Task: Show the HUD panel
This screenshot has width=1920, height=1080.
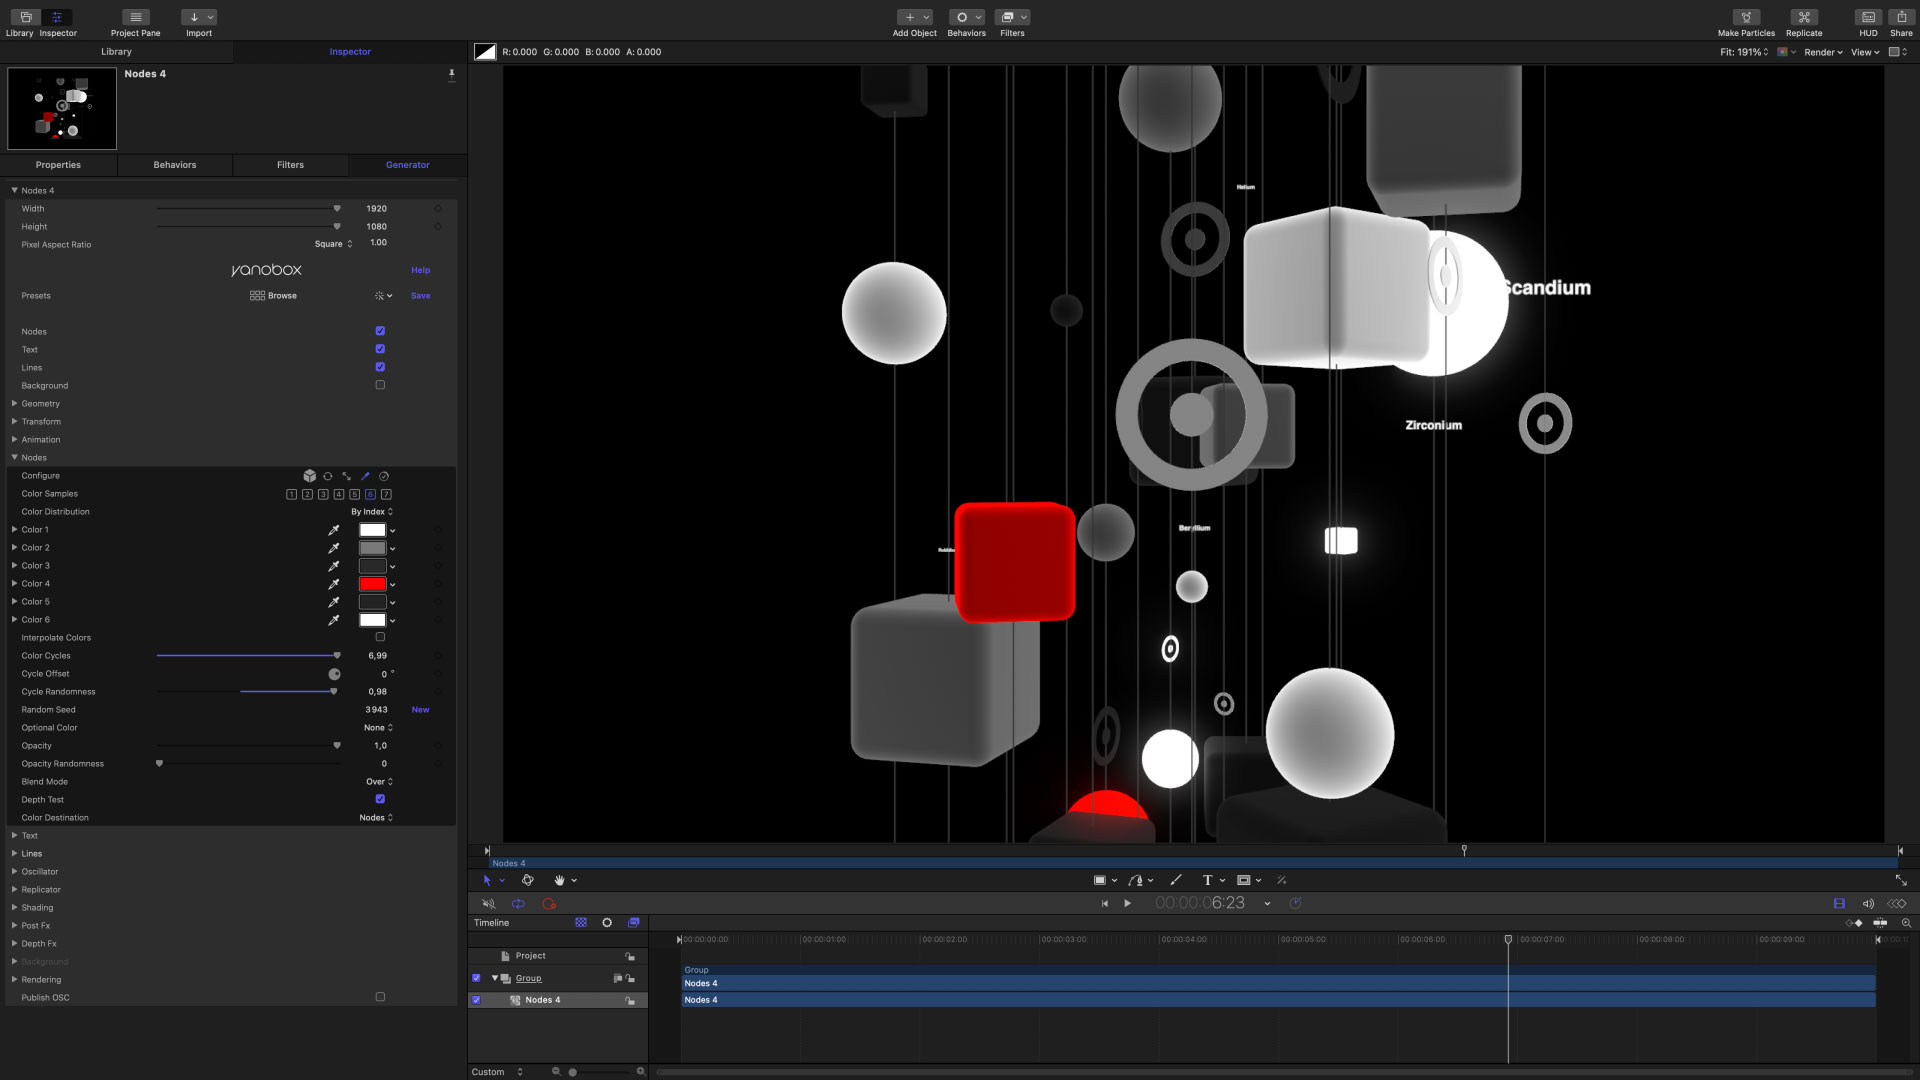Action: 1868,17
